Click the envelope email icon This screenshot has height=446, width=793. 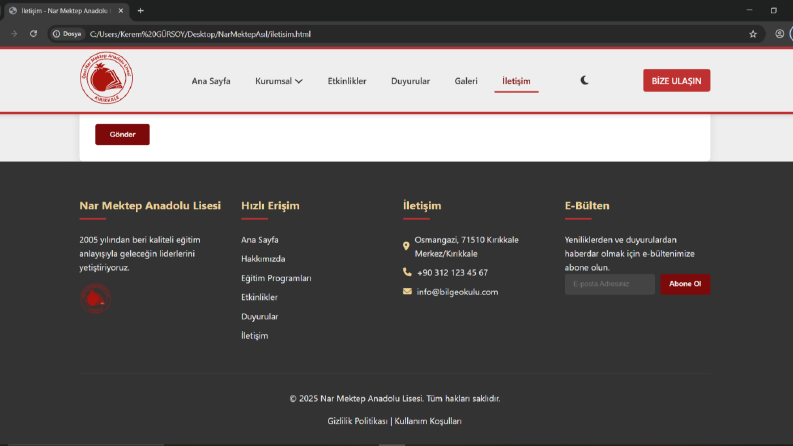pyautogui.click(x=407, y=291)
